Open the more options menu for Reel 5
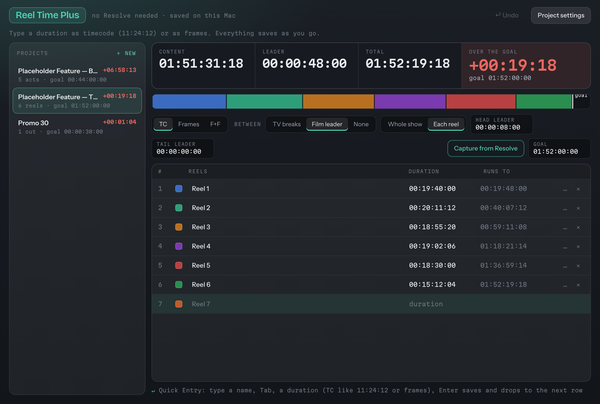The width and height of the screenshot is (600, 404). (565, 266)
